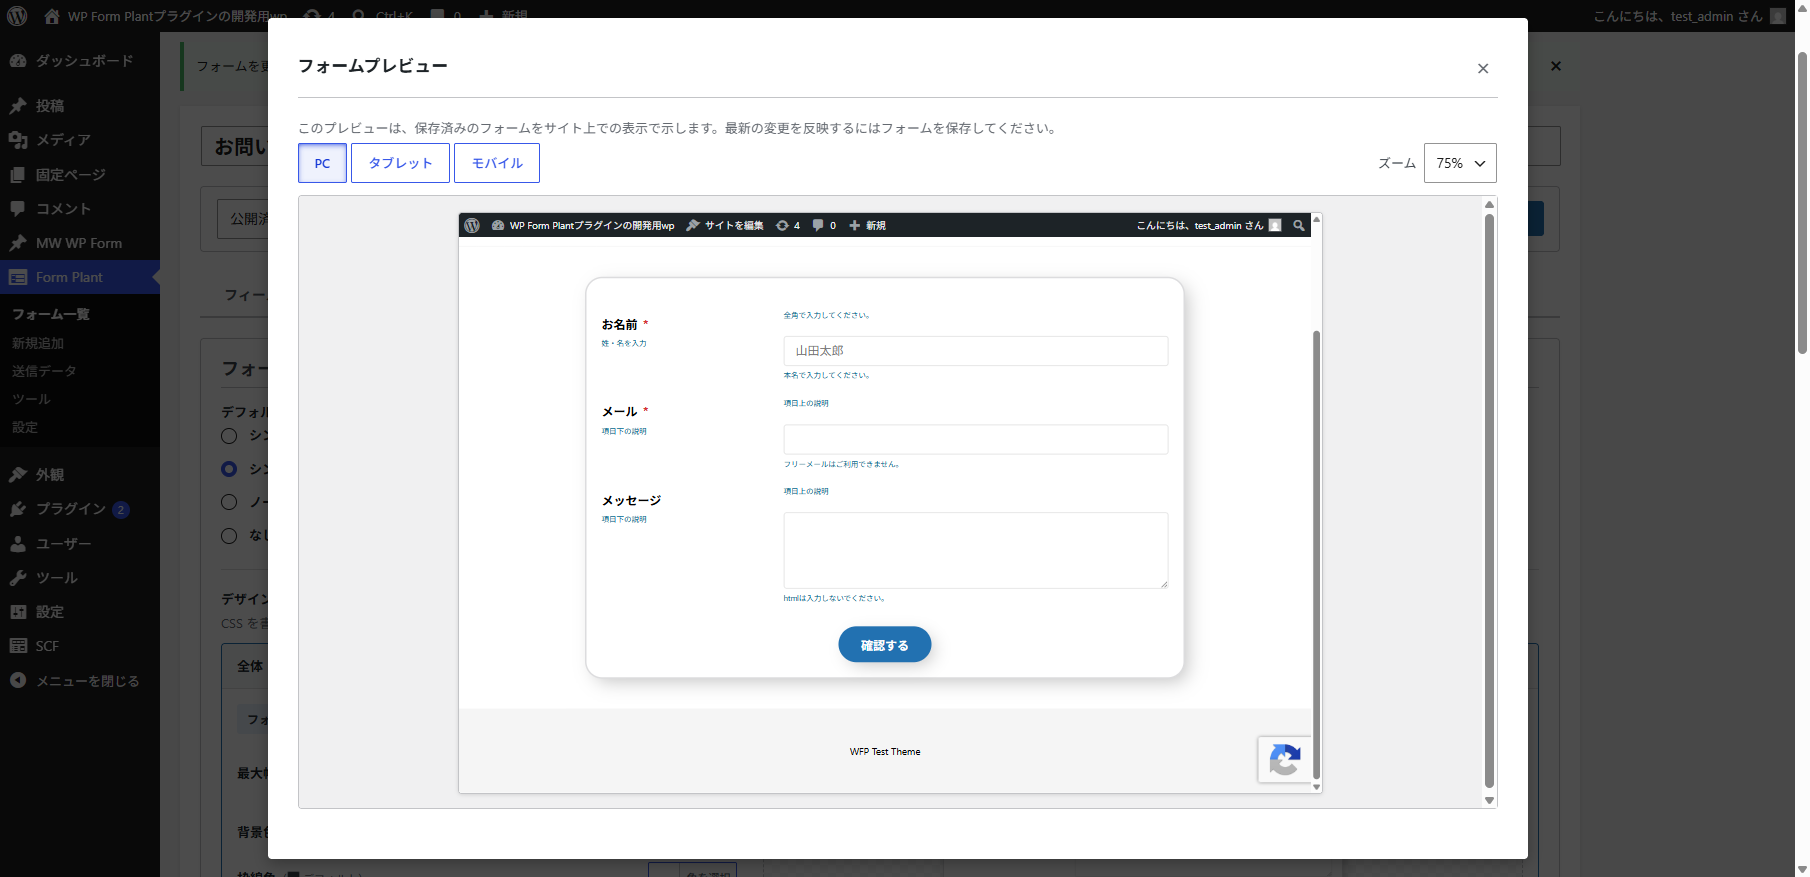Click plugin update badge 2
1810x877 pixels.
pyautogui.click(x=121, y=510)
